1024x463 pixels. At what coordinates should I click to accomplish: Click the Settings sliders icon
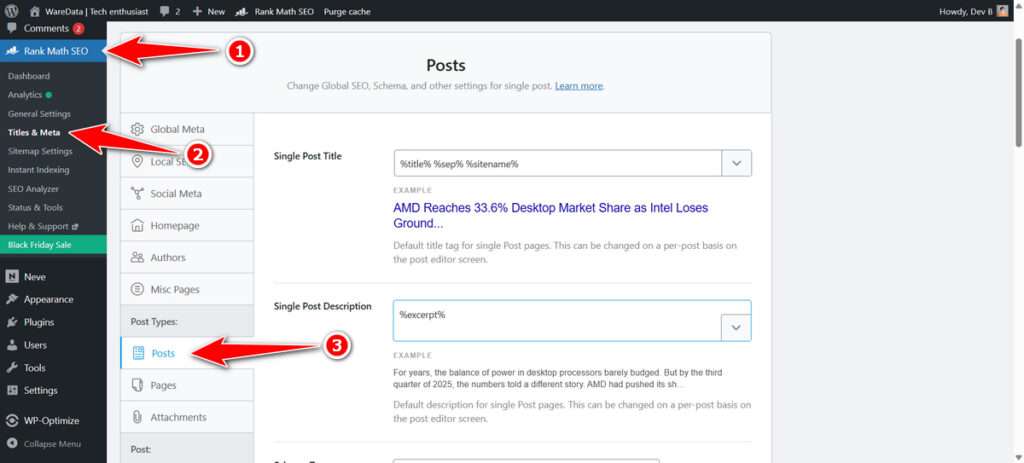coord(12,391)
